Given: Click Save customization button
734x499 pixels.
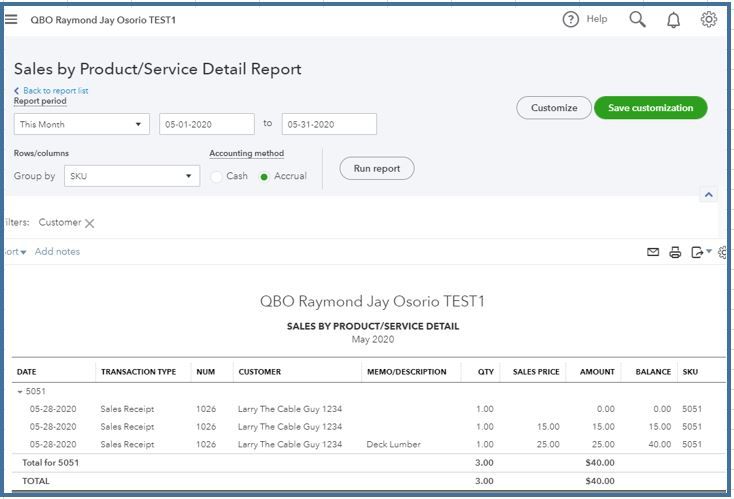Looking at the screenshot, I should click(650, 108).
